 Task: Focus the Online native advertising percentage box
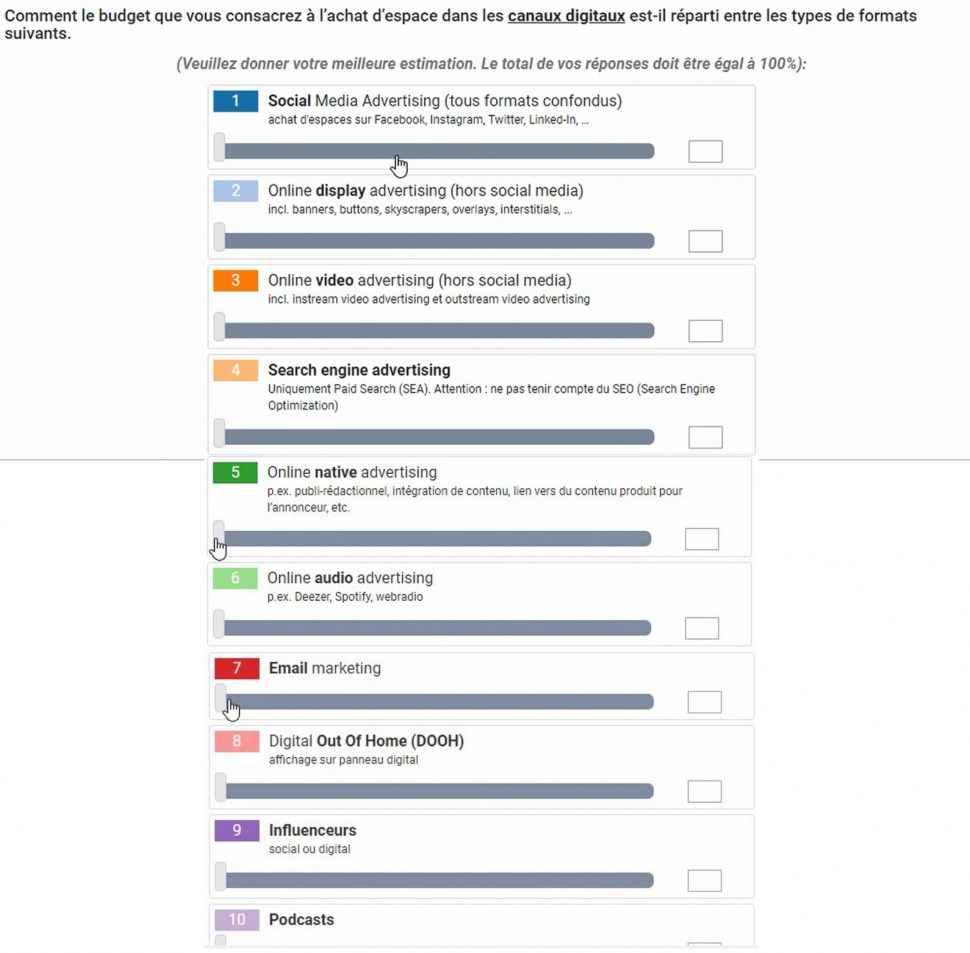pos(702,539)
